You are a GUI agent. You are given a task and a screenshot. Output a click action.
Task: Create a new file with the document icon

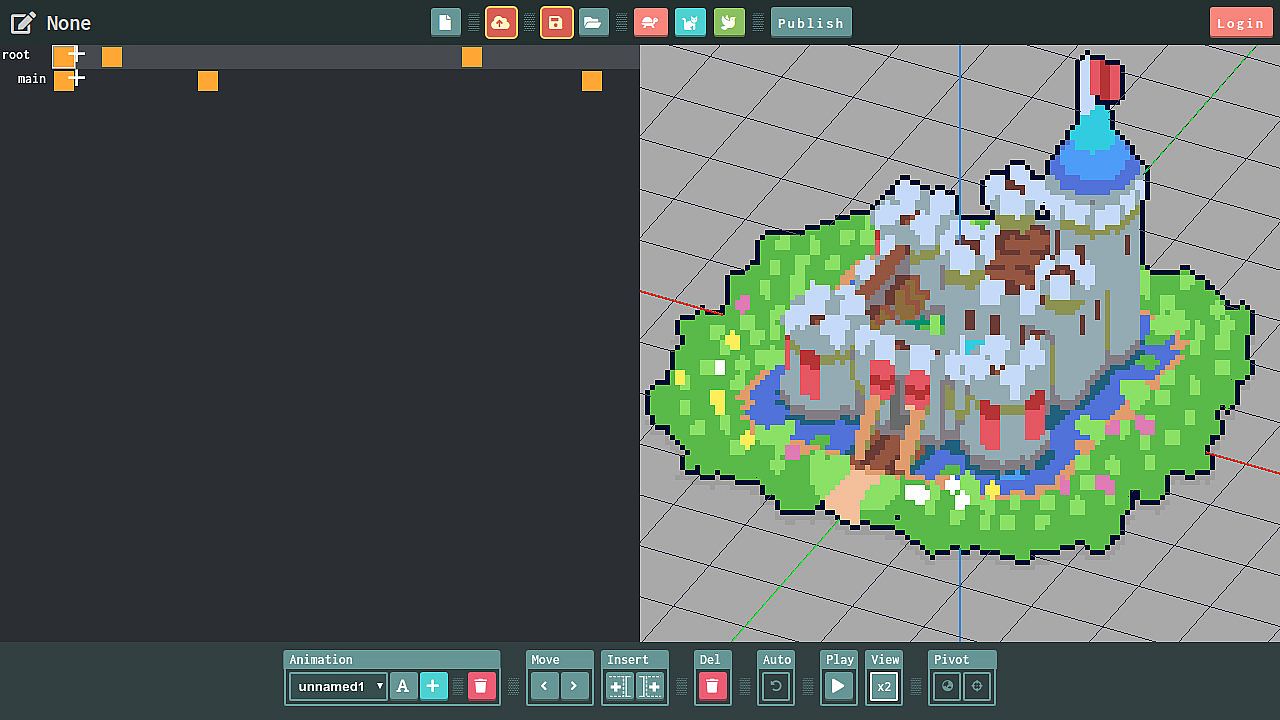pyautogui.click(x=446, y=23)
